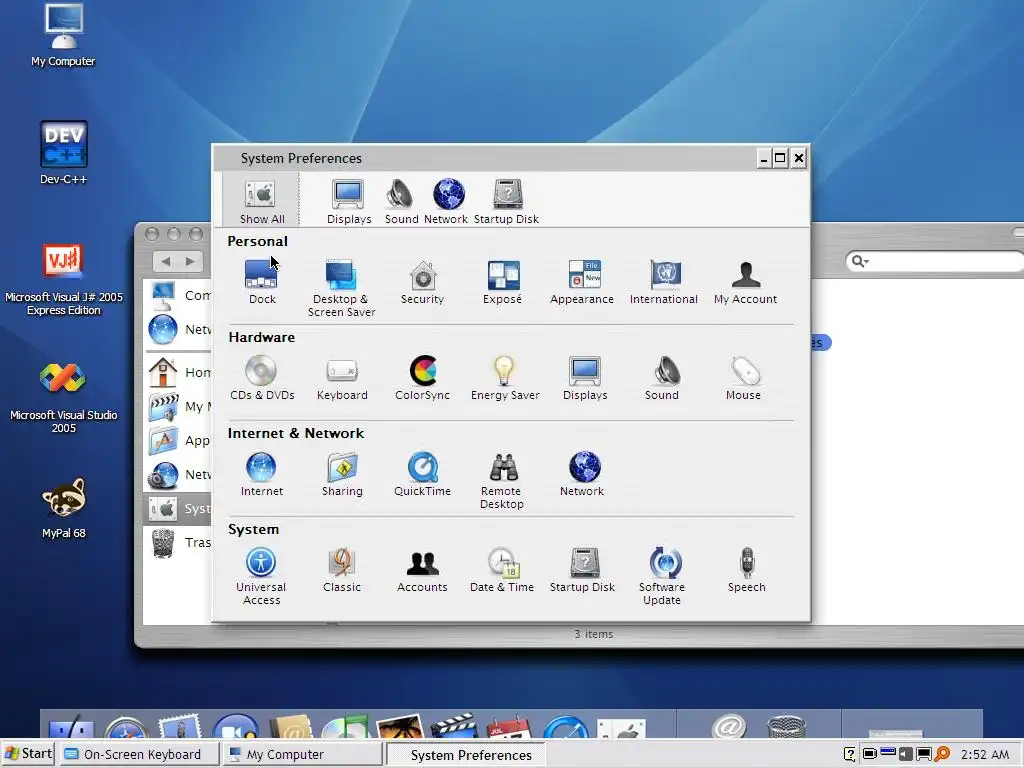
Task: Open Software Update preferences
Action: pos(663,577)
